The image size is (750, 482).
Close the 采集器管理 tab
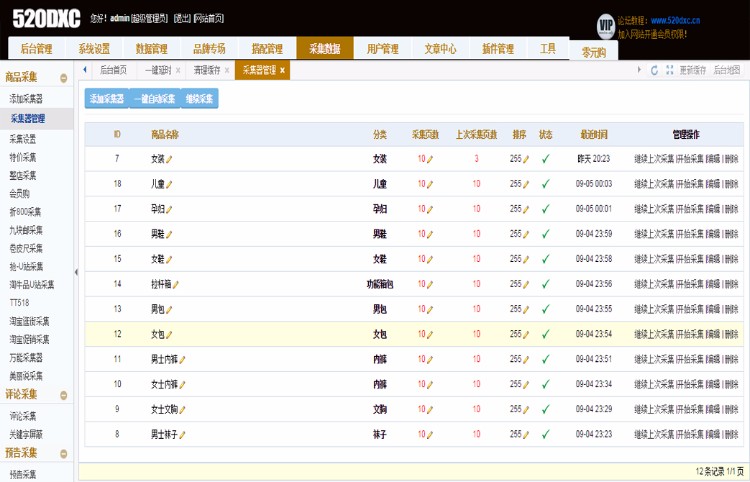(282, 70)
